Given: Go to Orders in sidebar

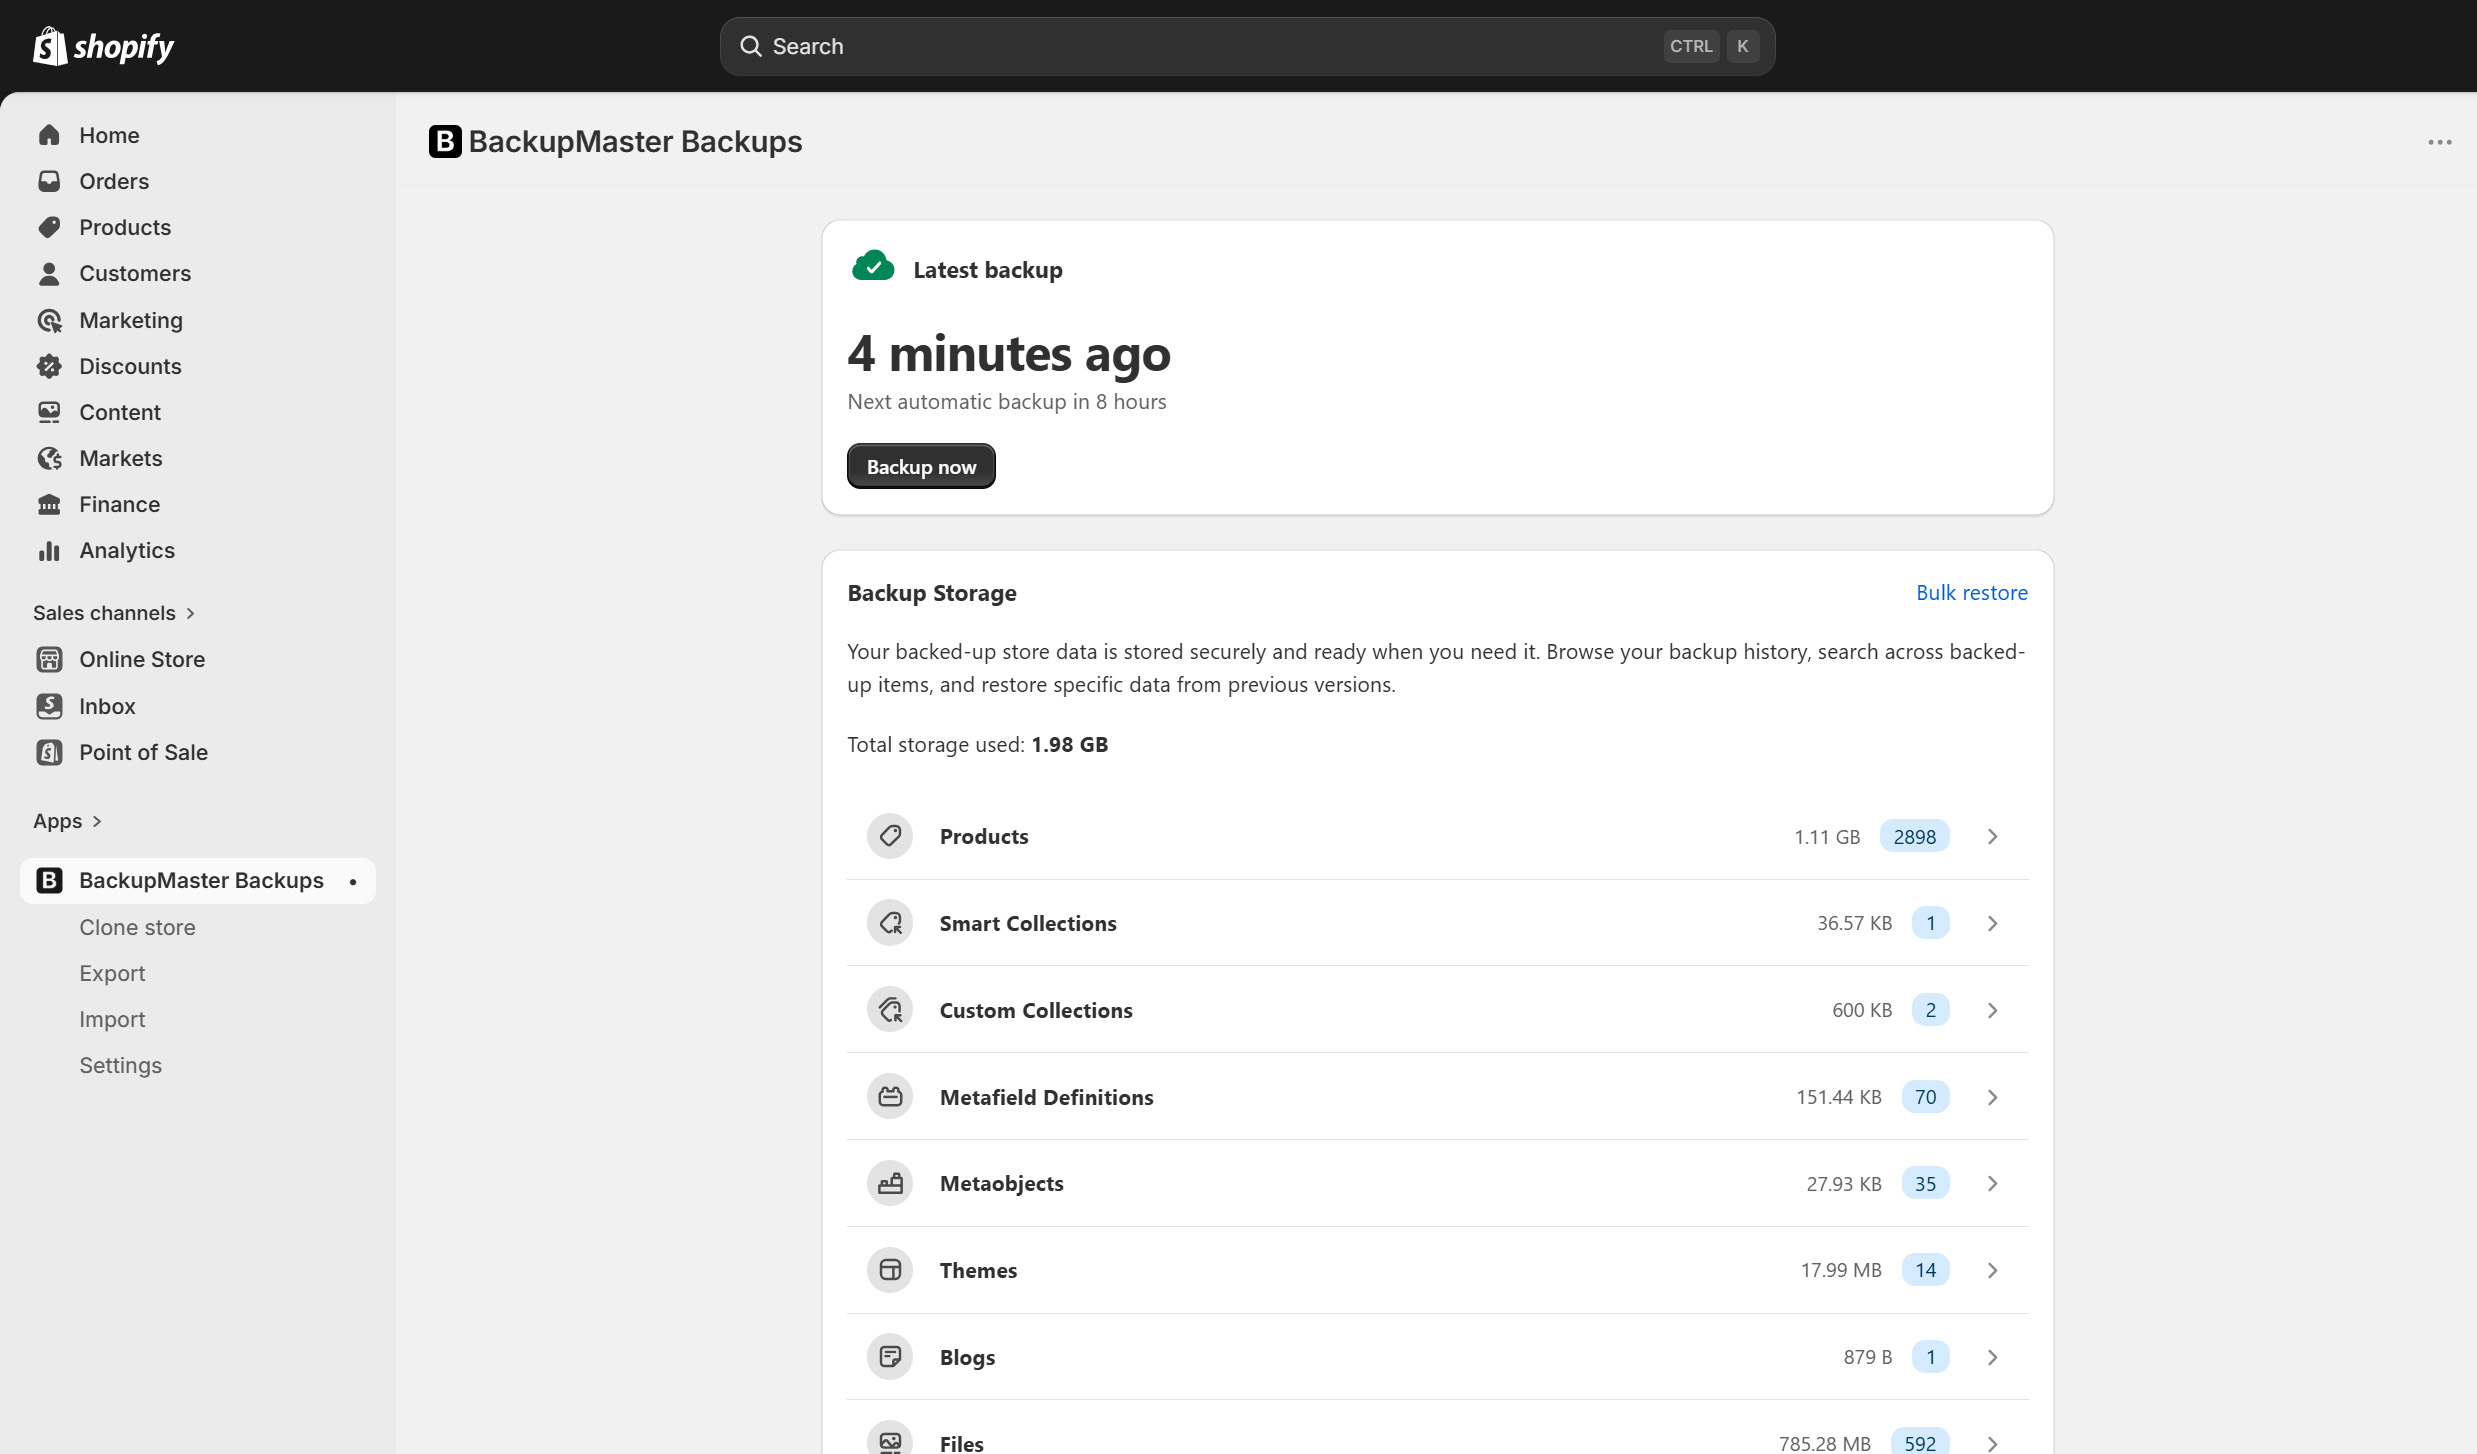Looking at the screenshot, I should pos(198,181).
